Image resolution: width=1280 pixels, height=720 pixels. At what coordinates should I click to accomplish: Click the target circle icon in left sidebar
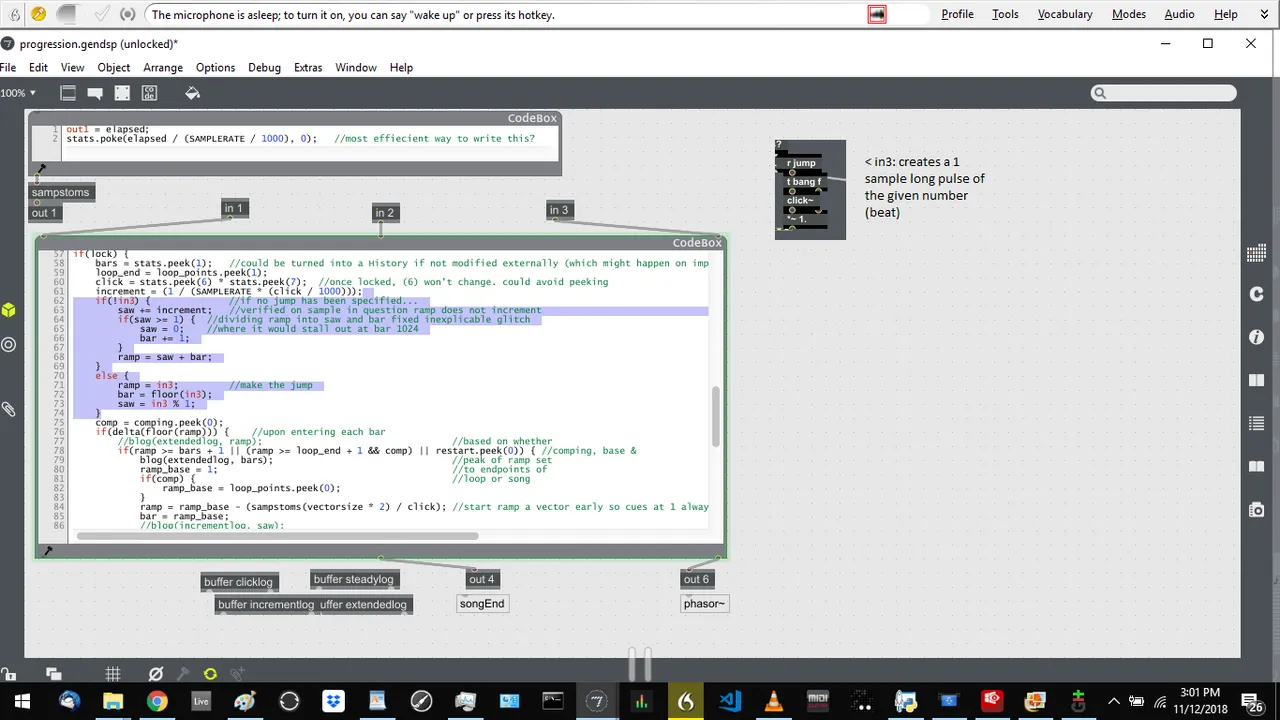click(x=8, y=344)
